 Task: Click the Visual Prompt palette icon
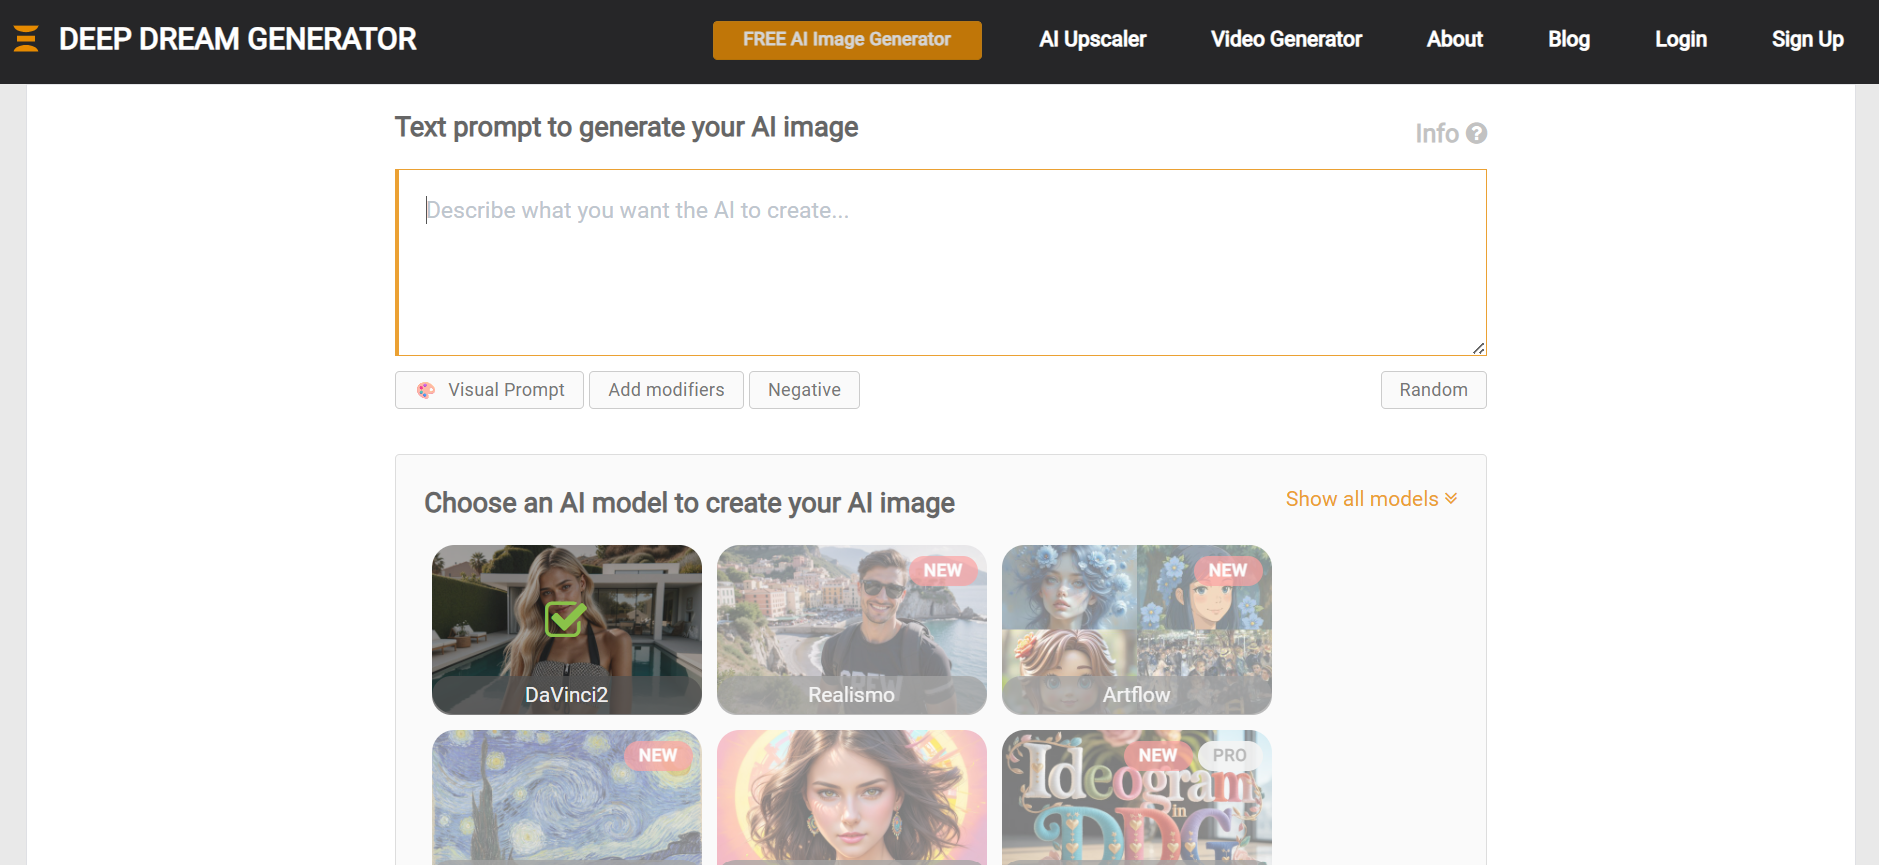tap(426, 390)
